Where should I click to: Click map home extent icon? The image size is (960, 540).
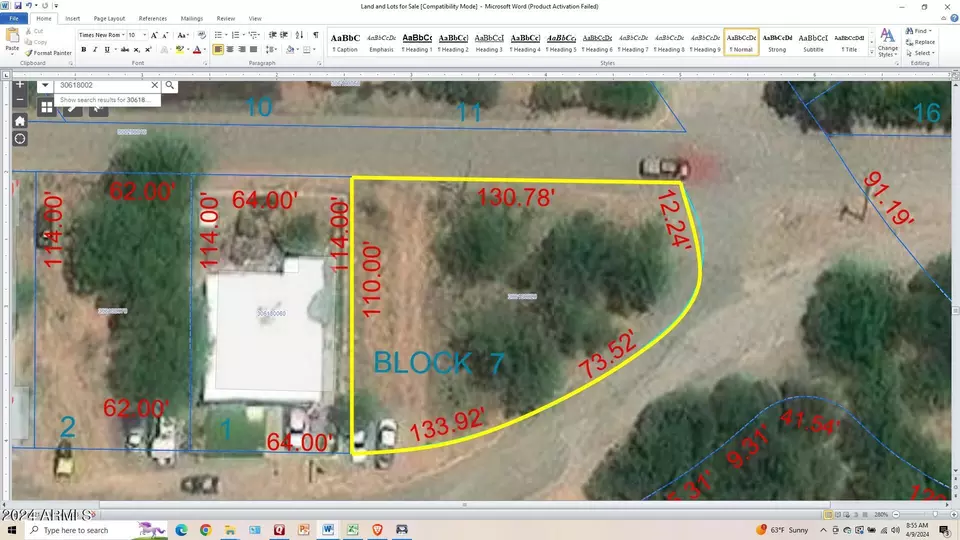click(x=20, y=121)
